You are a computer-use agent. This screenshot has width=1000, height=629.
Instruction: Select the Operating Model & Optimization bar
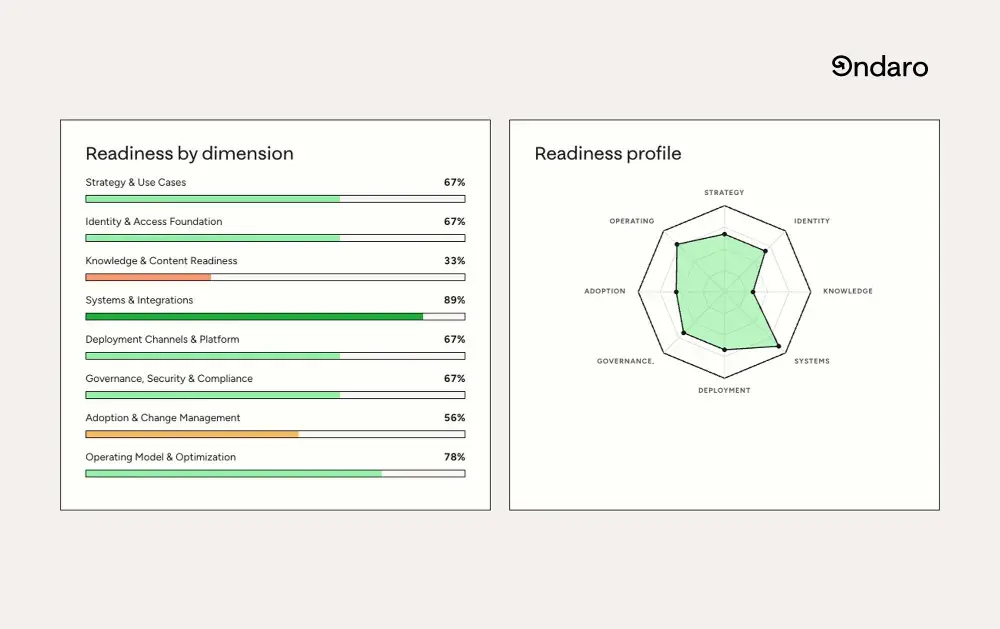coord(276,474)
